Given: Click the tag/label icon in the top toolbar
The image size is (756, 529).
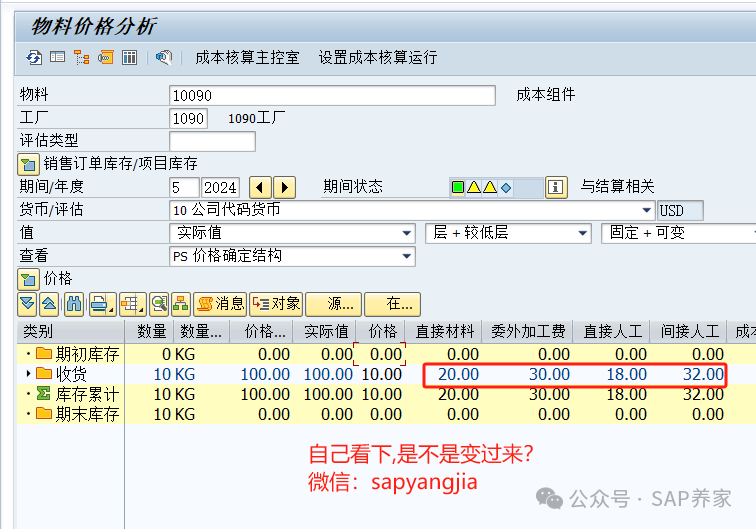Looking at the screenshot, I should tap(164, 57).
